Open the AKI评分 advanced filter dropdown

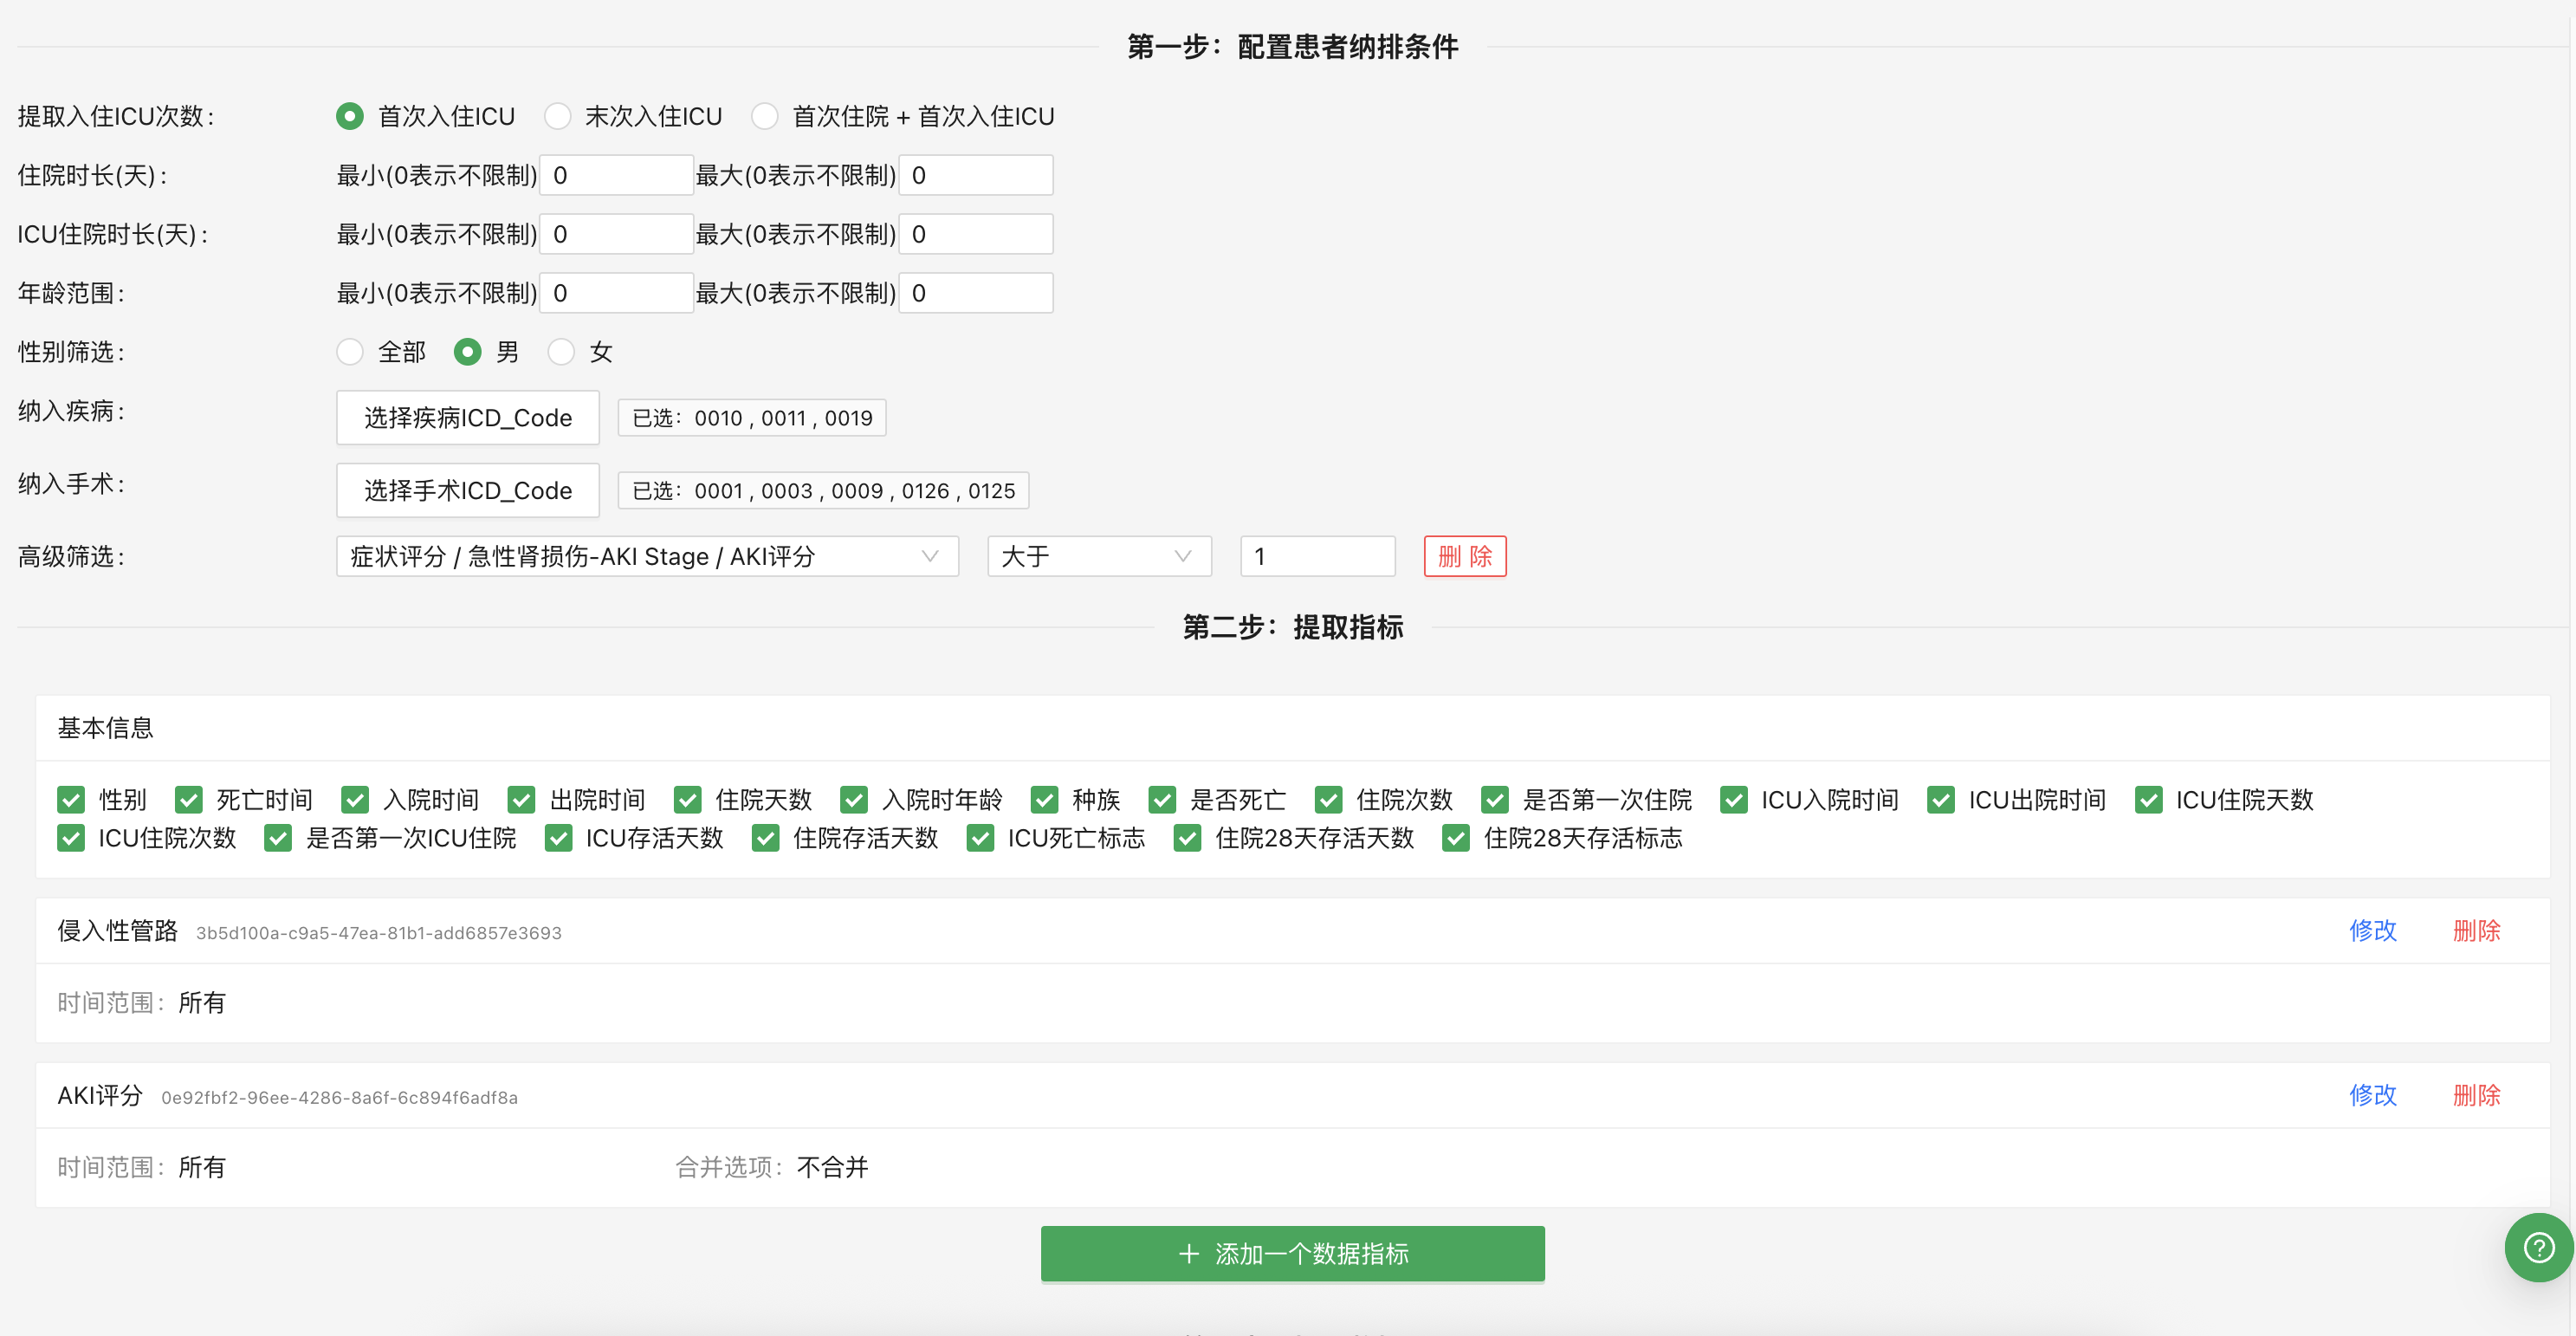click(646, 556)
